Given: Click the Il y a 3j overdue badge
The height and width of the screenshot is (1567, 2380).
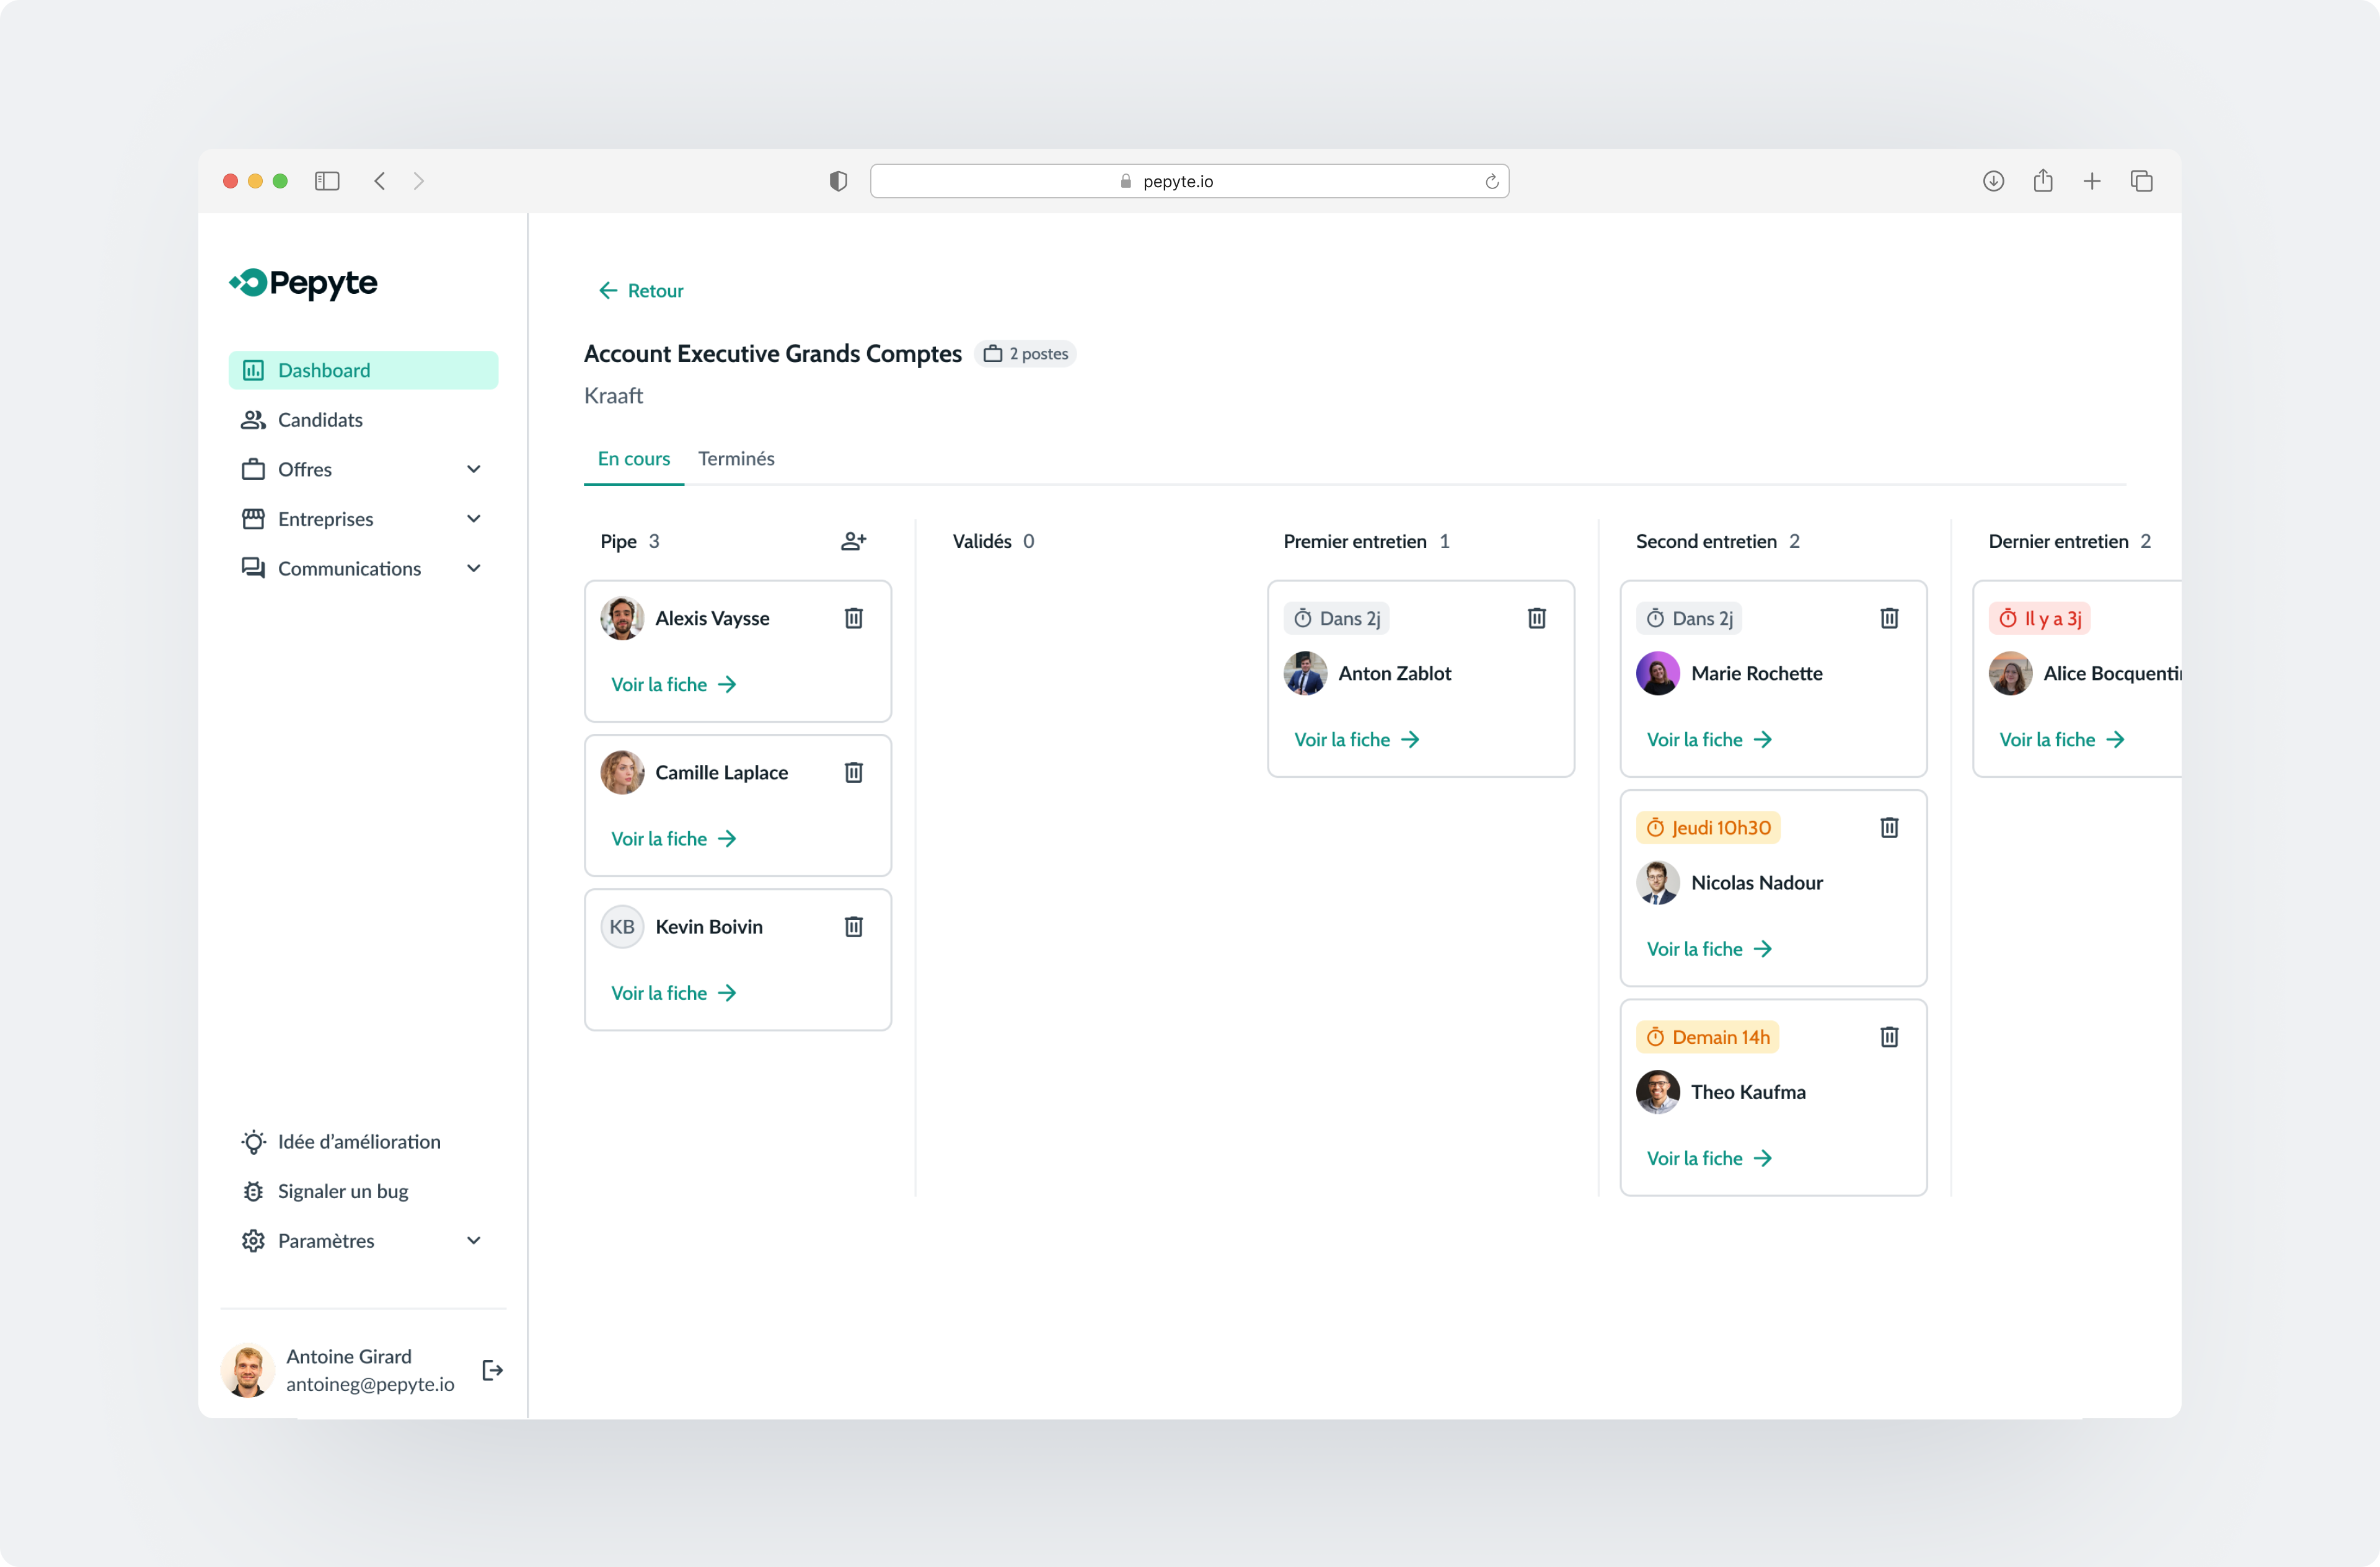Looking at the screenshot, I should tap(2040, 618).
